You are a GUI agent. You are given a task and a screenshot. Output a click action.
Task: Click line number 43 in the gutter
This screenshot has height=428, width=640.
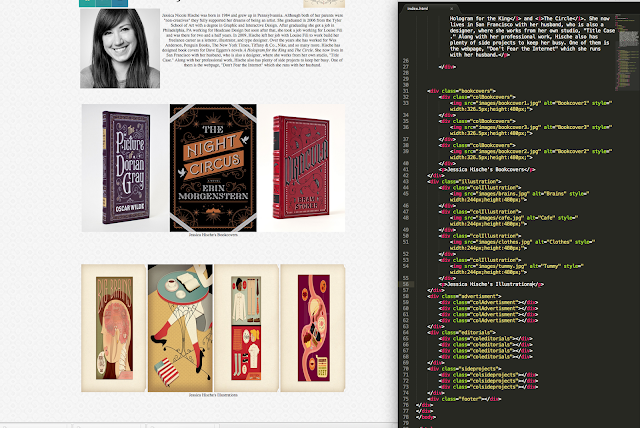(x=405, y=182)
